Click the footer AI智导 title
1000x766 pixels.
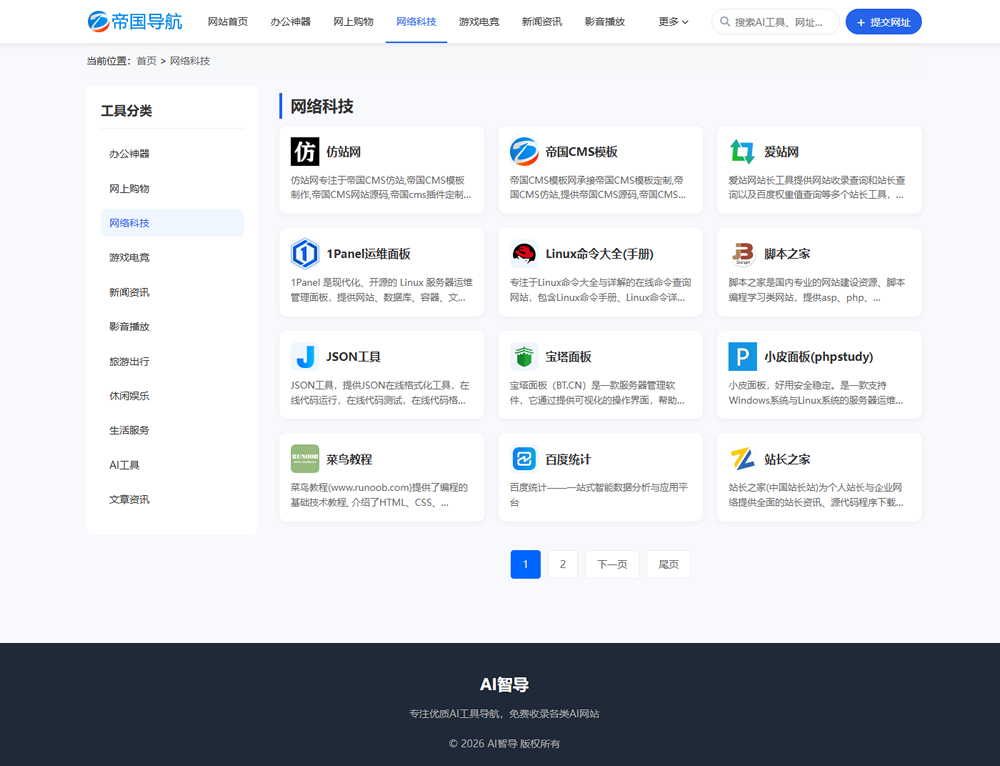point(504,684)
